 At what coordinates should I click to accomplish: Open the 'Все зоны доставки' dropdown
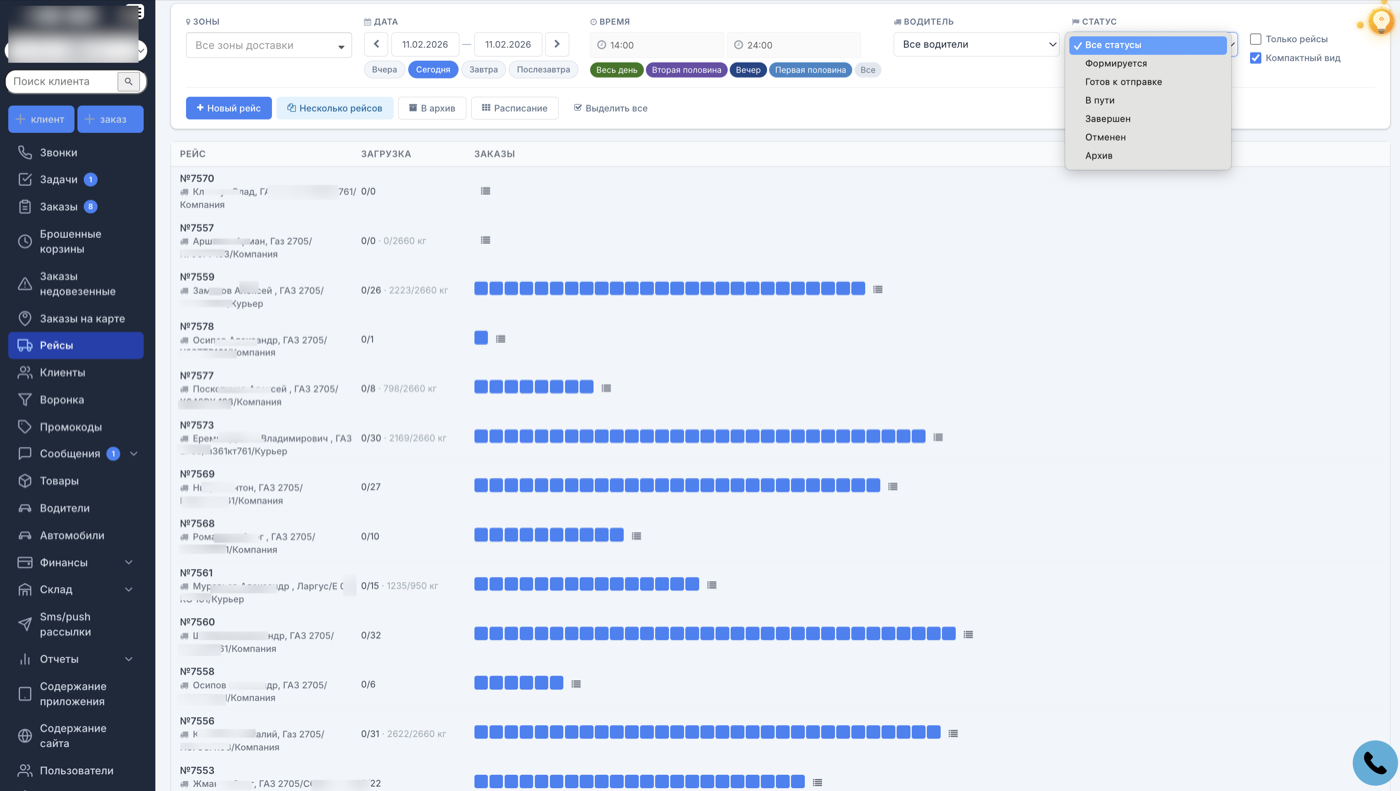point(268,45)
